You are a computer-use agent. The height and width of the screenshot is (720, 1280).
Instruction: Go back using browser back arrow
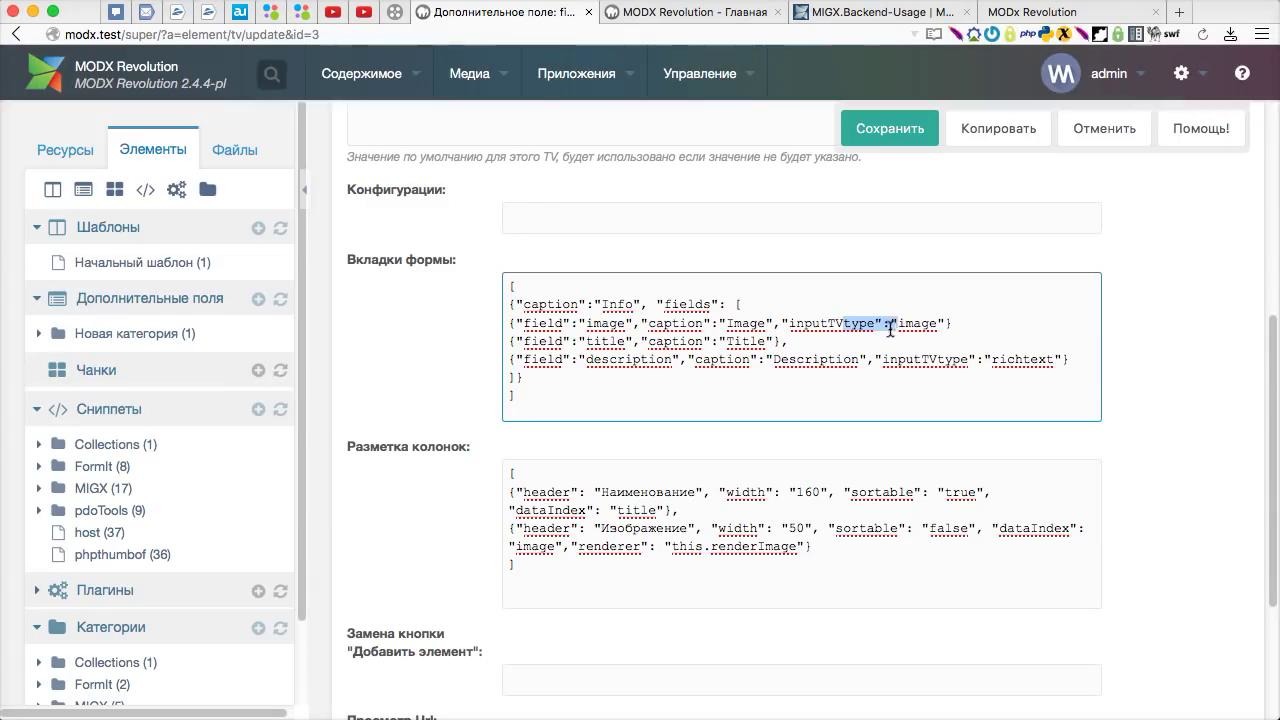(x=16, y=34)
